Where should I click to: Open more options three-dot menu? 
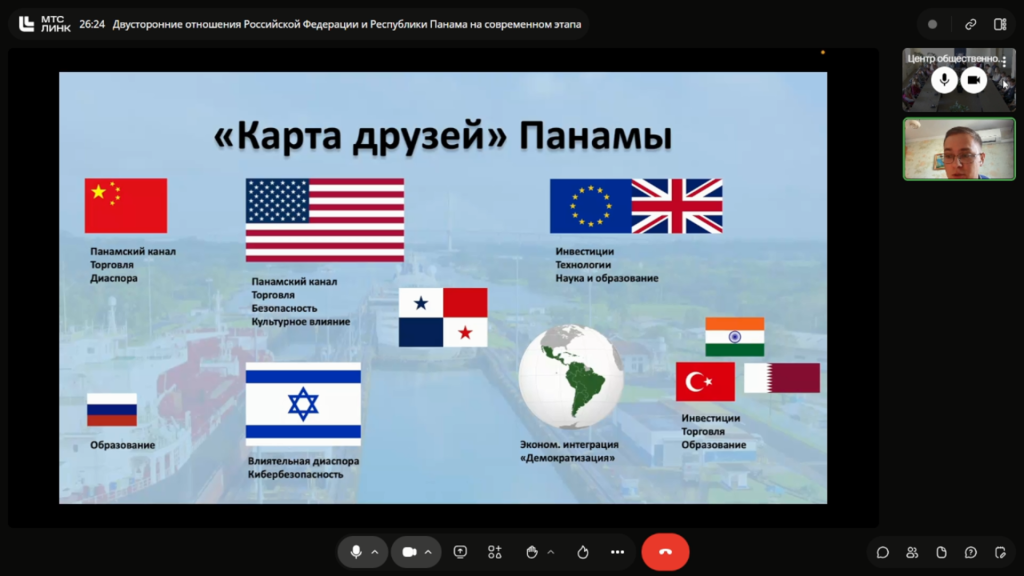point(617,552)
